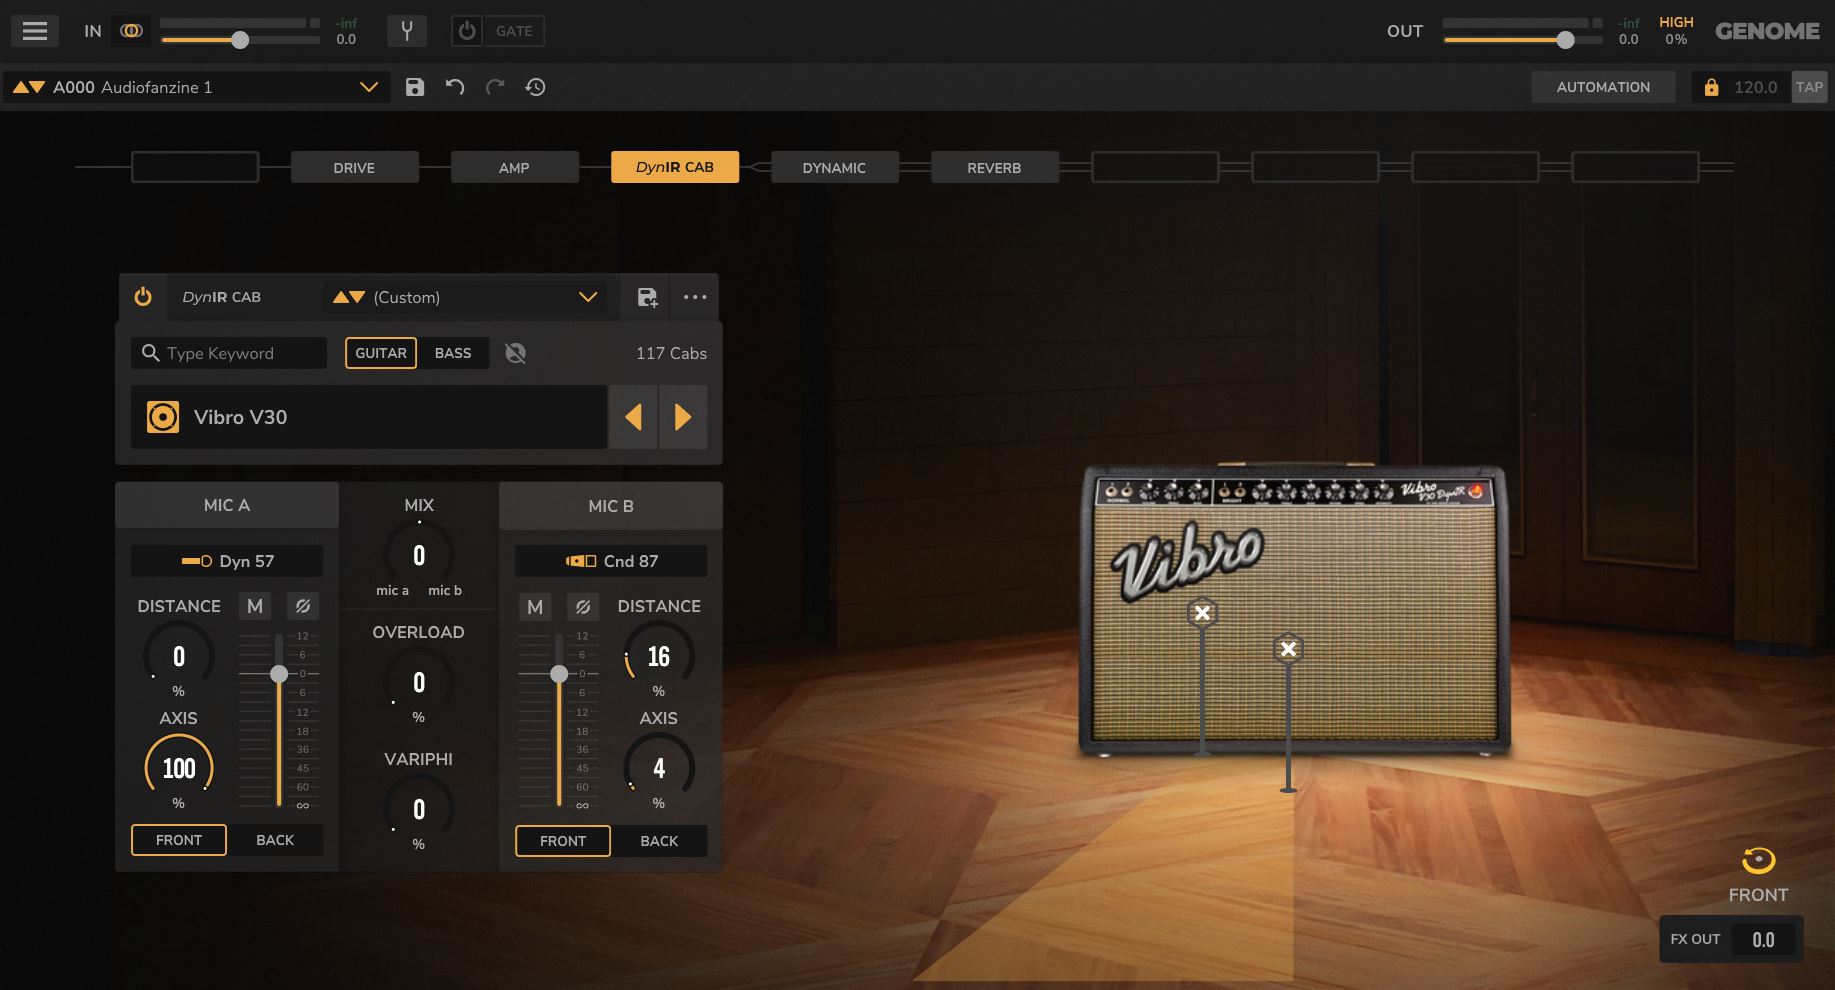Click the empty first slot before DRIVE
The height and width of the screenshot is (990, 1835).
coord(195,167)
